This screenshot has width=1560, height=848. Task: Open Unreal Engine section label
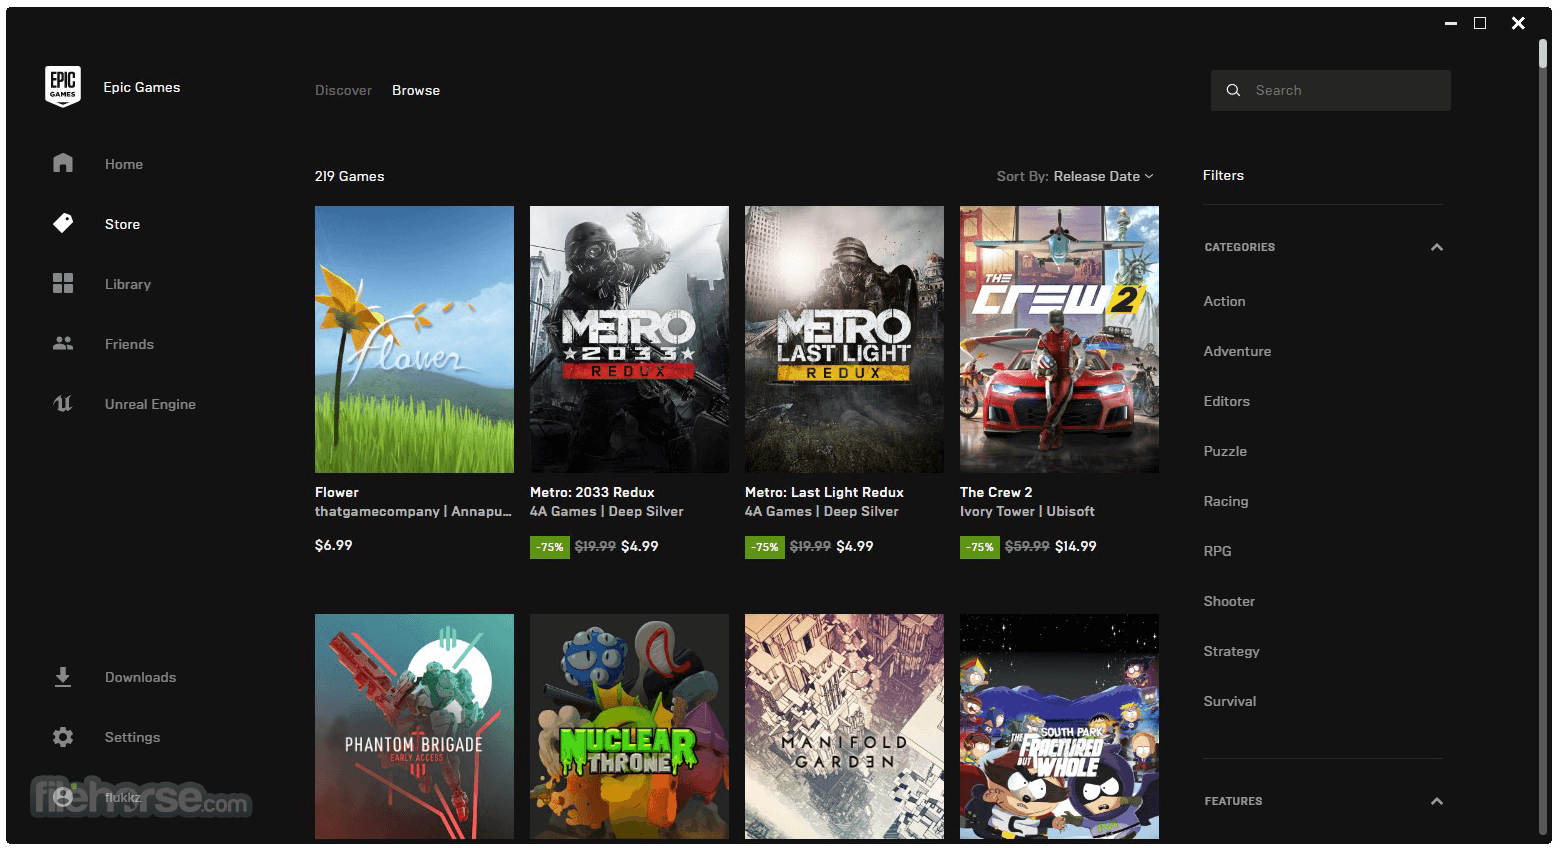click(150, 404)
